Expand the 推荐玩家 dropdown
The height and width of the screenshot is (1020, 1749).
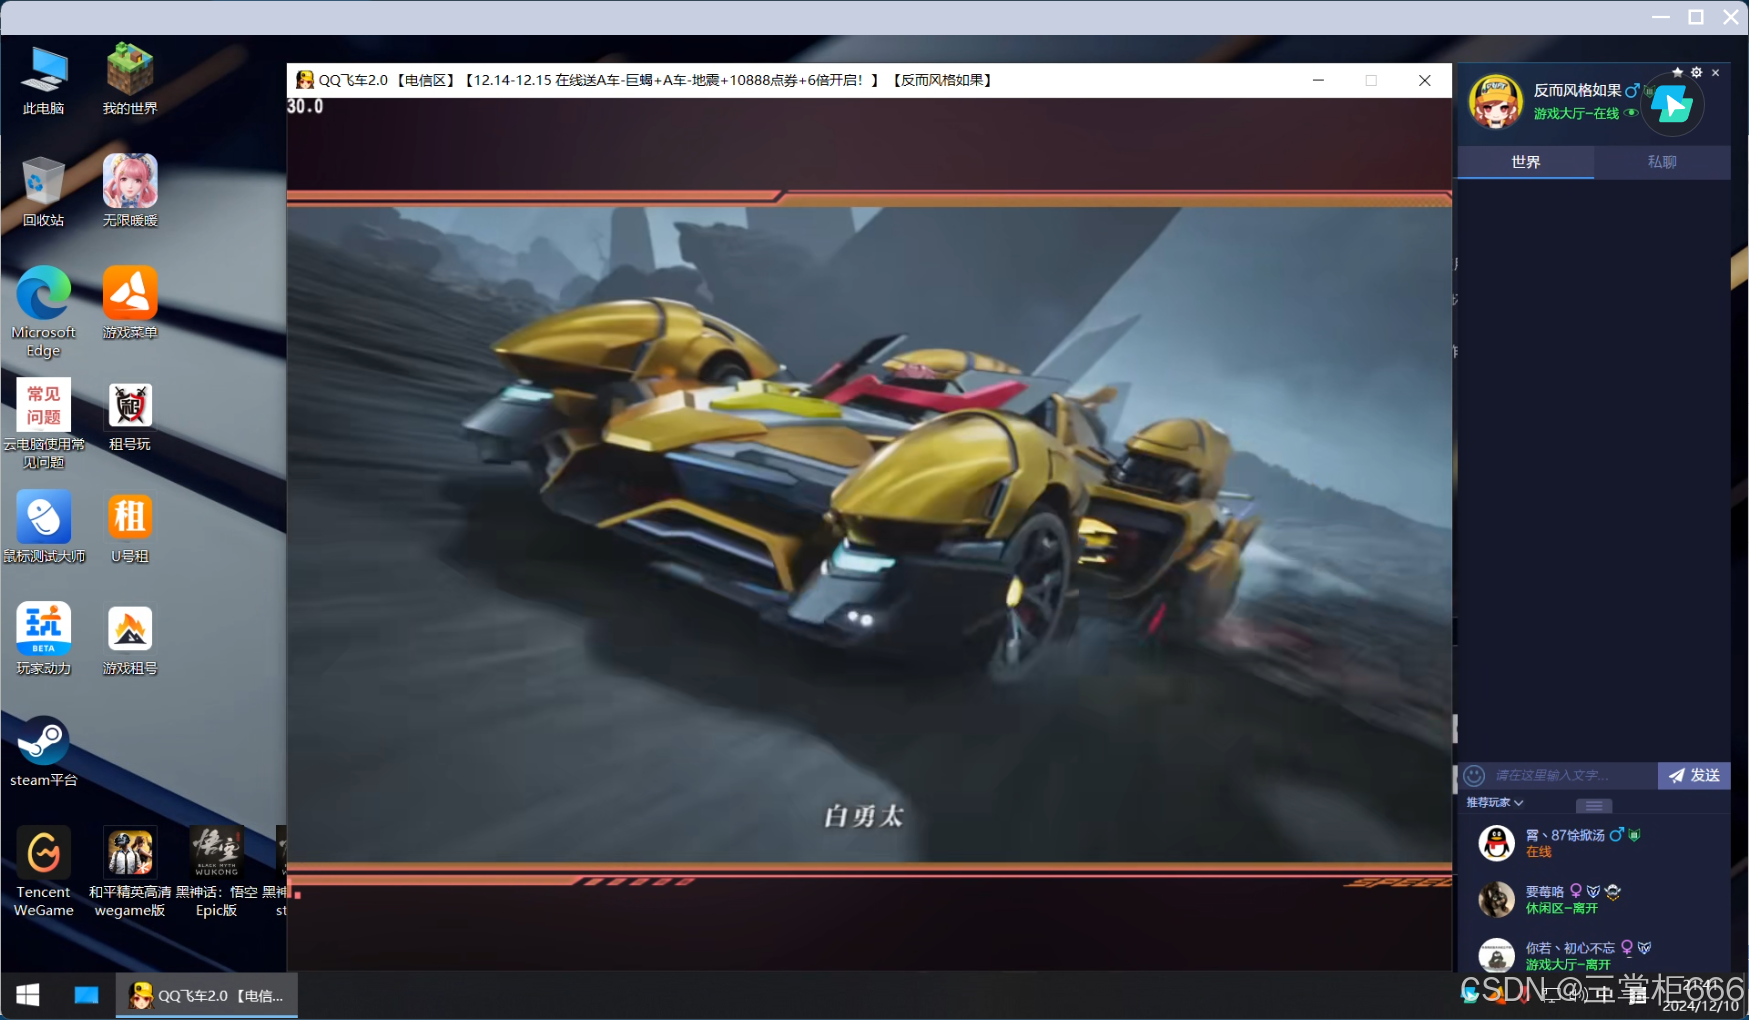click(1495, 803)
